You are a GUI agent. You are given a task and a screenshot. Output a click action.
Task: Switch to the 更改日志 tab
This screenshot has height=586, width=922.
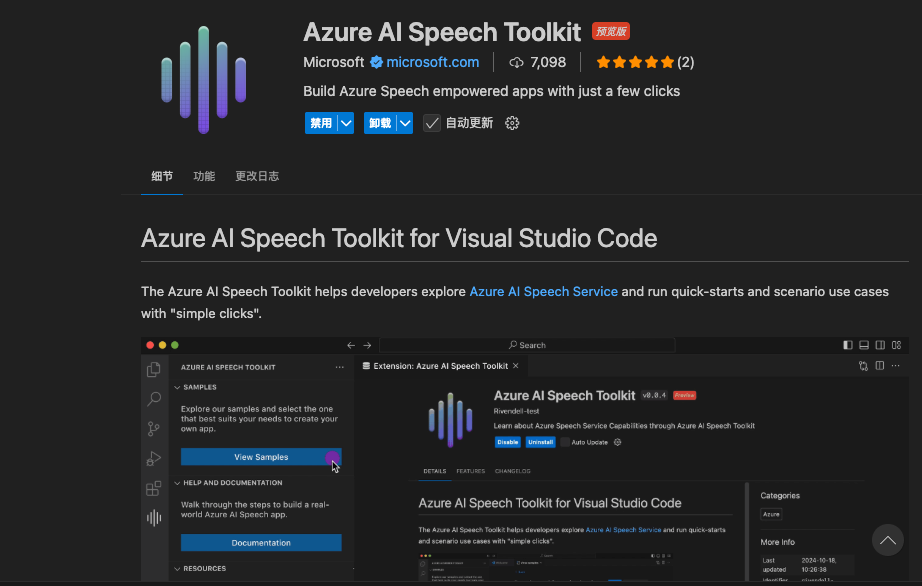point(257,176)
